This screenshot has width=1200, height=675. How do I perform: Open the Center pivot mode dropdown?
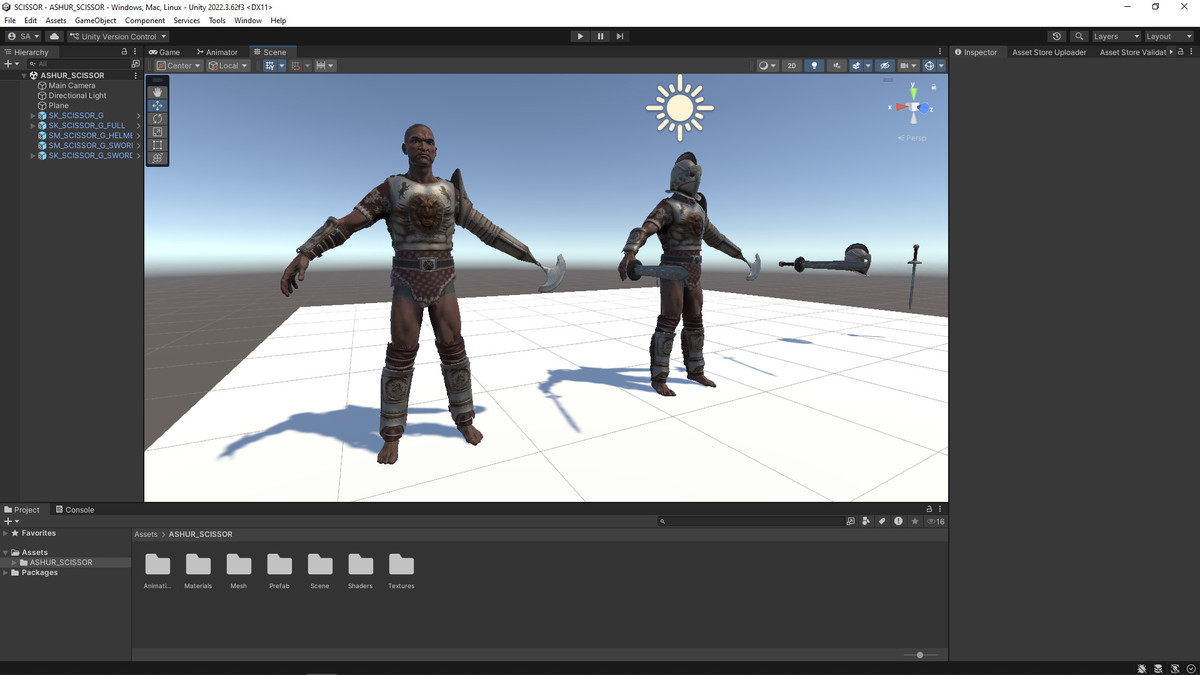tap(179, 66)
